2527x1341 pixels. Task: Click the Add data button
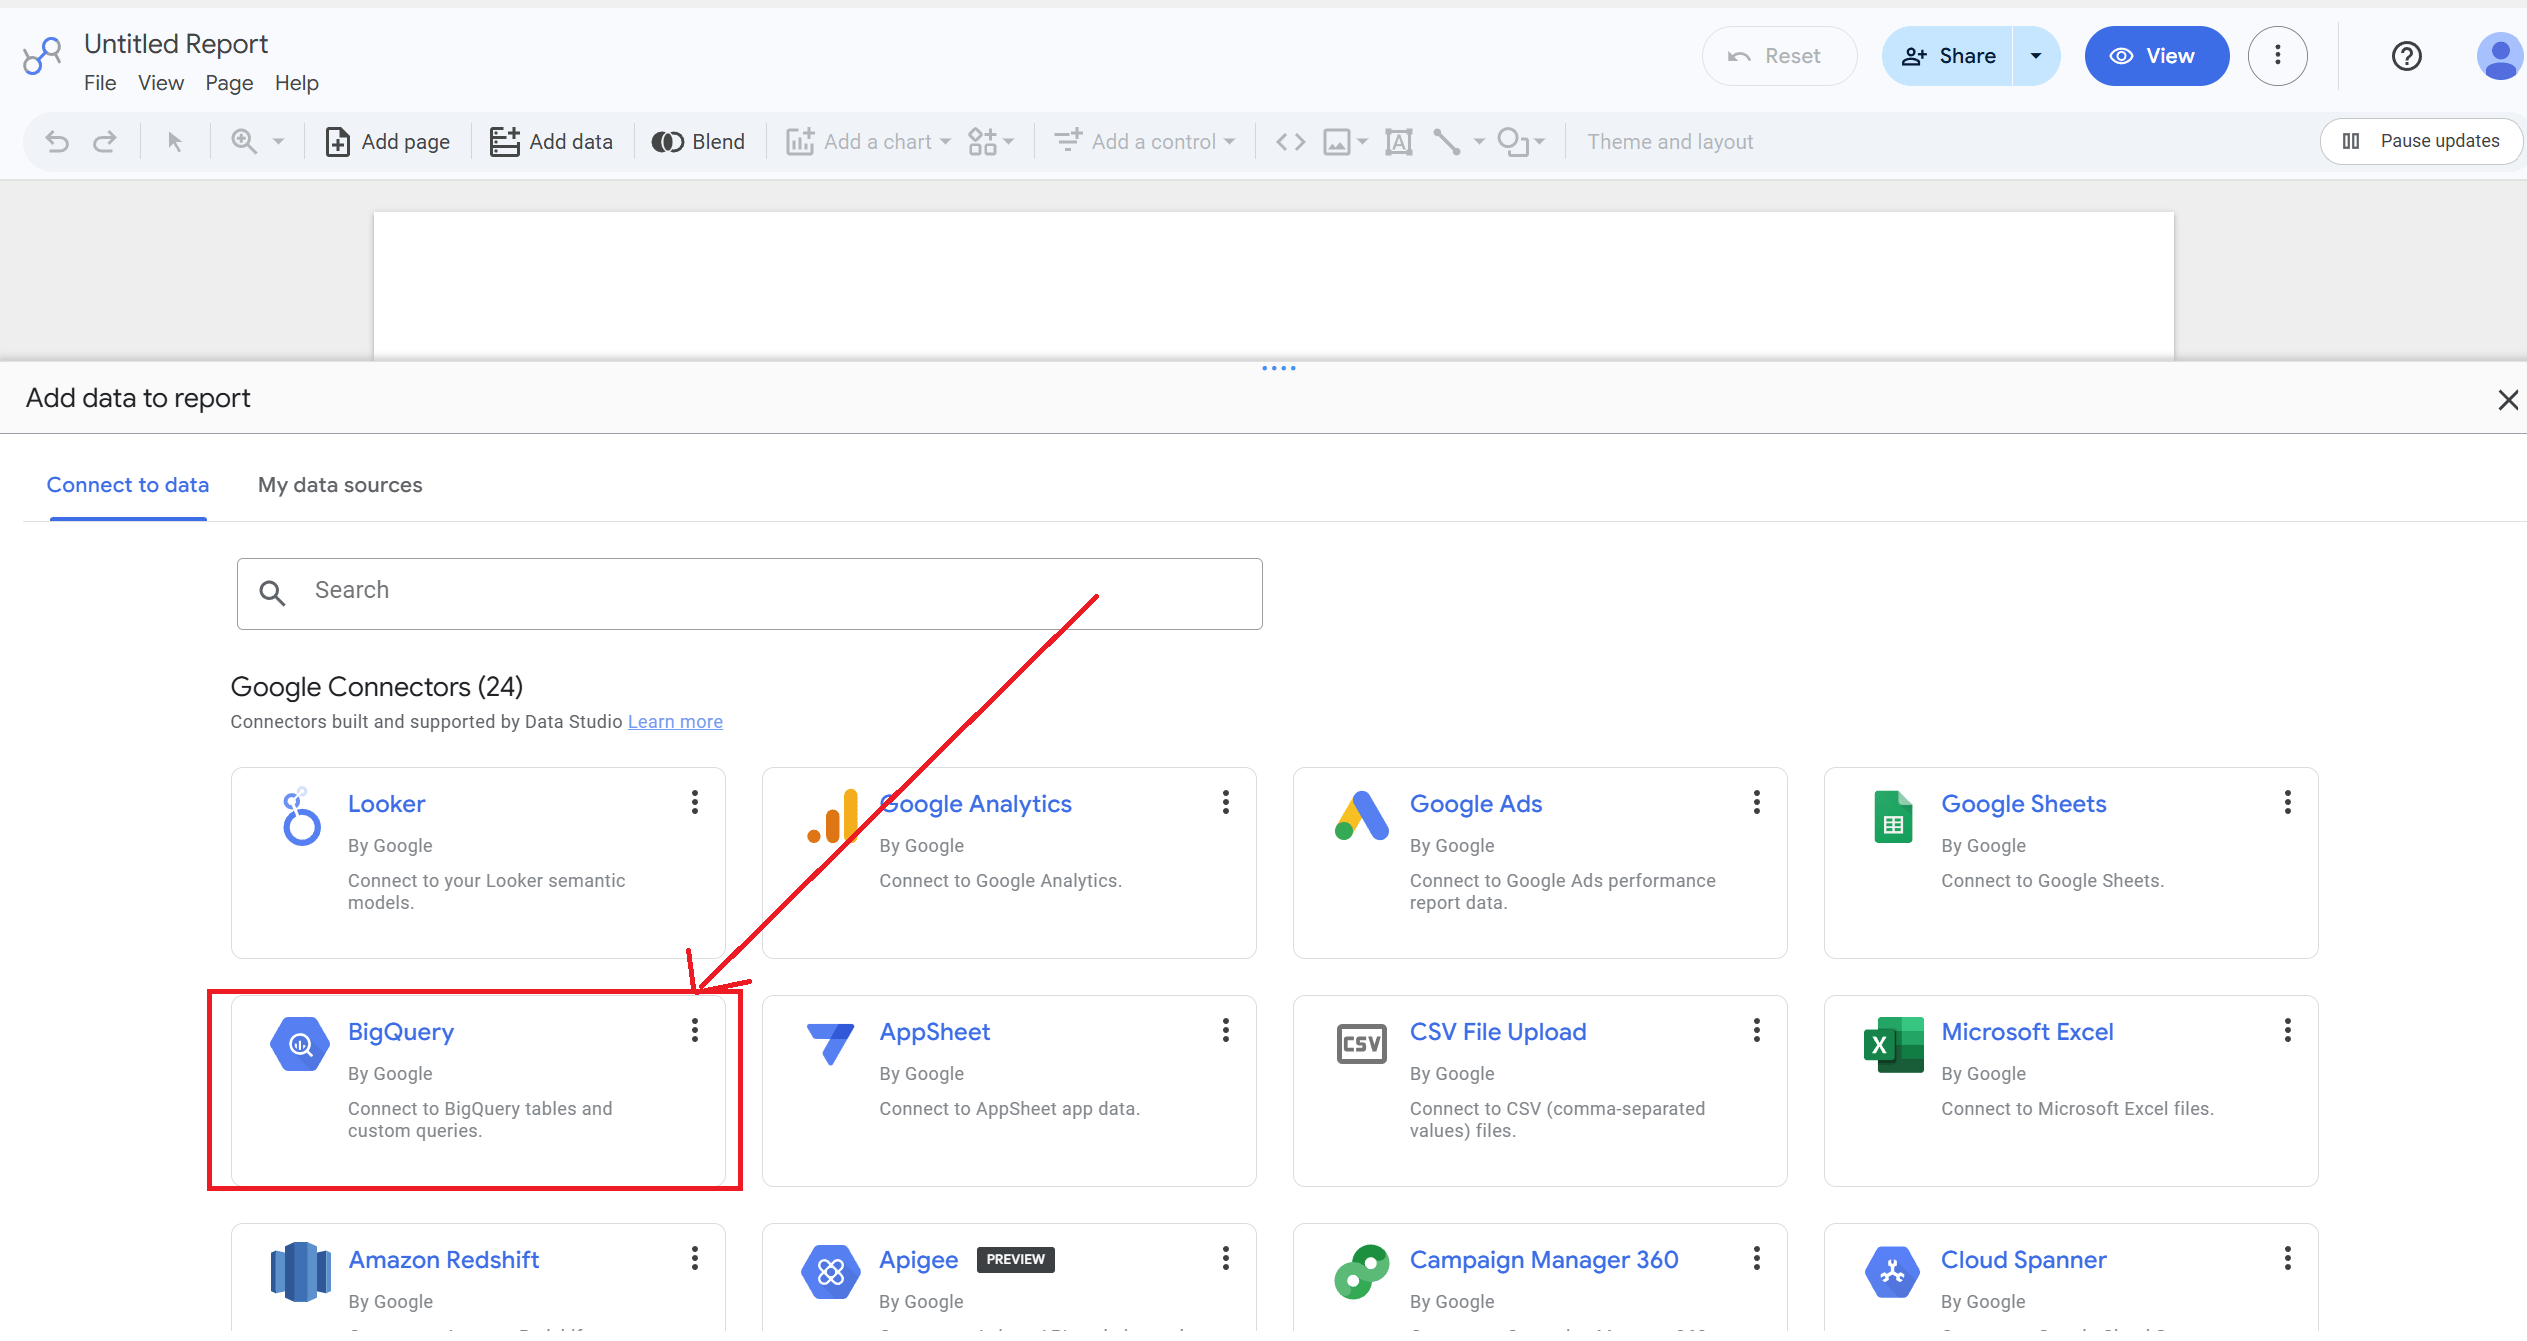(551, 142)
